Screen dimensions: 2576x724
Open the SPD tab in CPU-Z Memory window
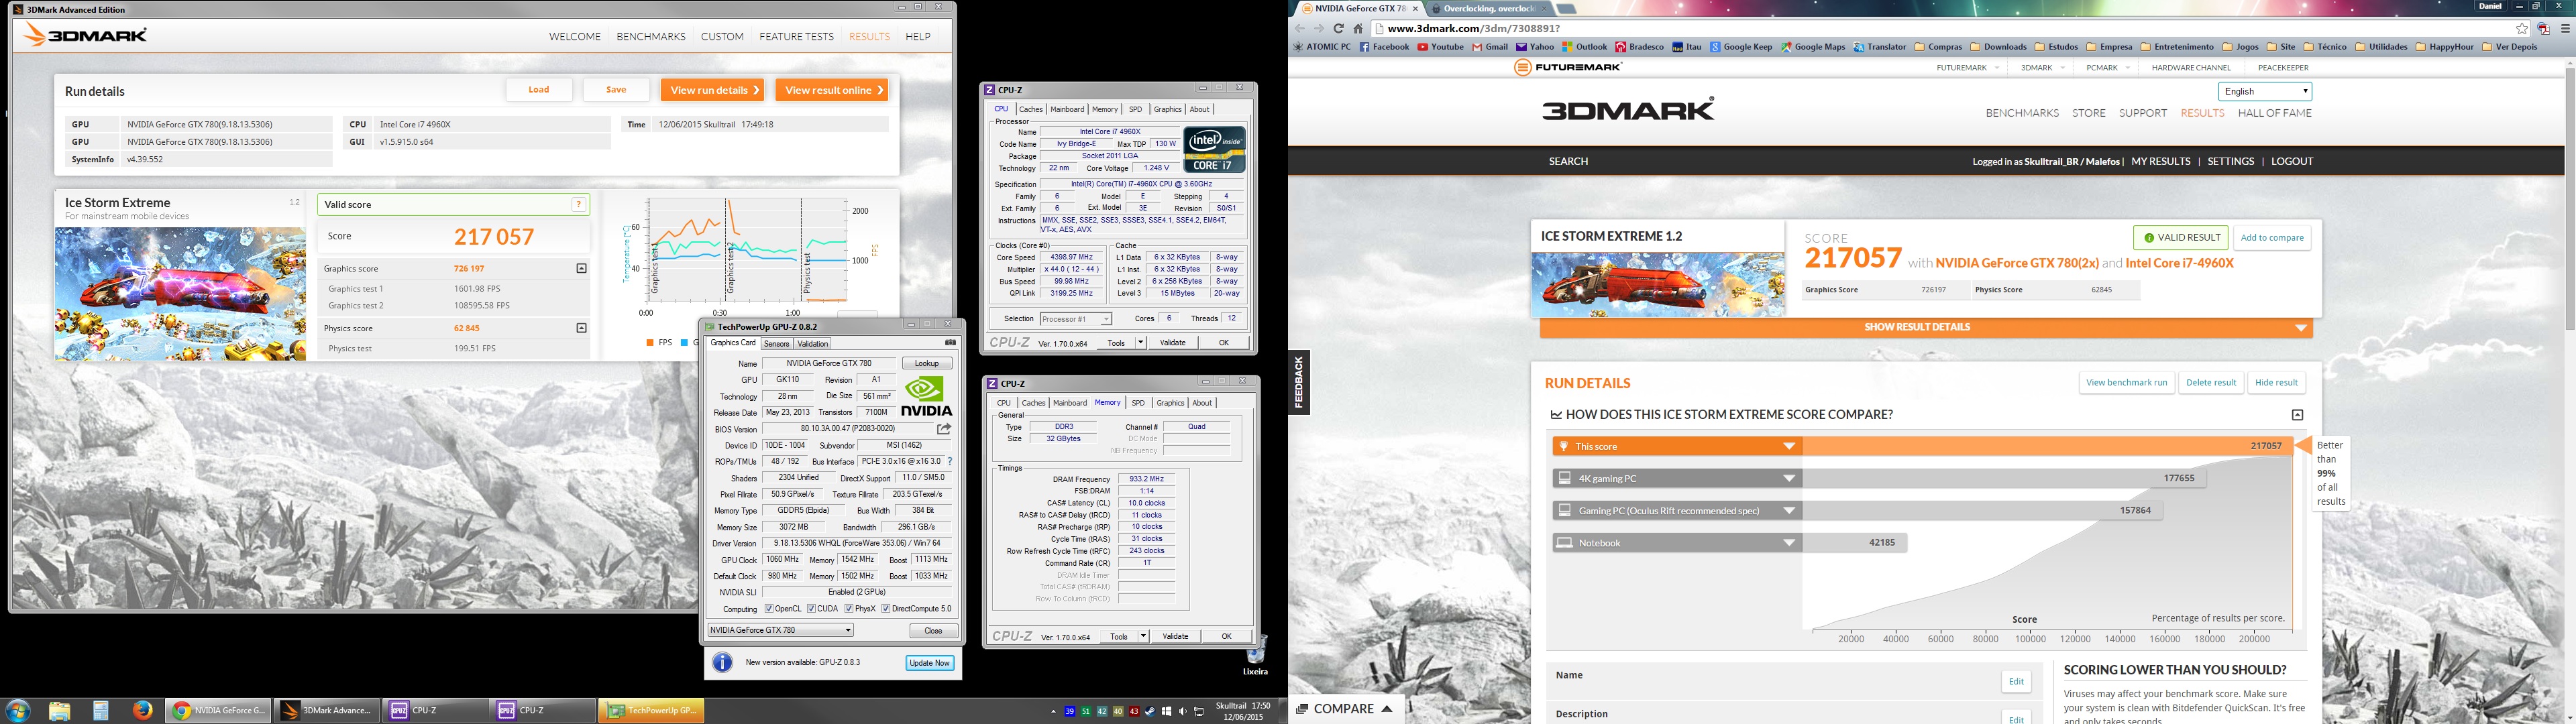click(1138, 403)
